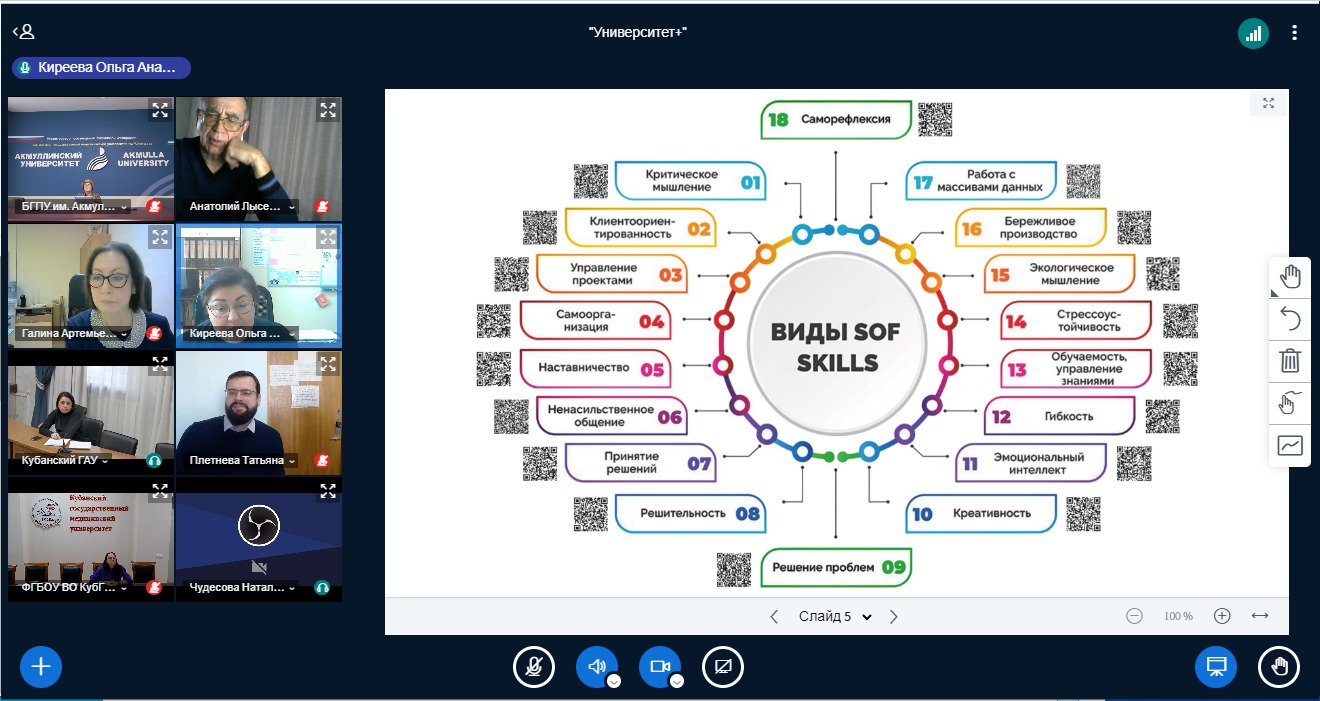
Task: Unmute the microphone
Action: point(534,666)
